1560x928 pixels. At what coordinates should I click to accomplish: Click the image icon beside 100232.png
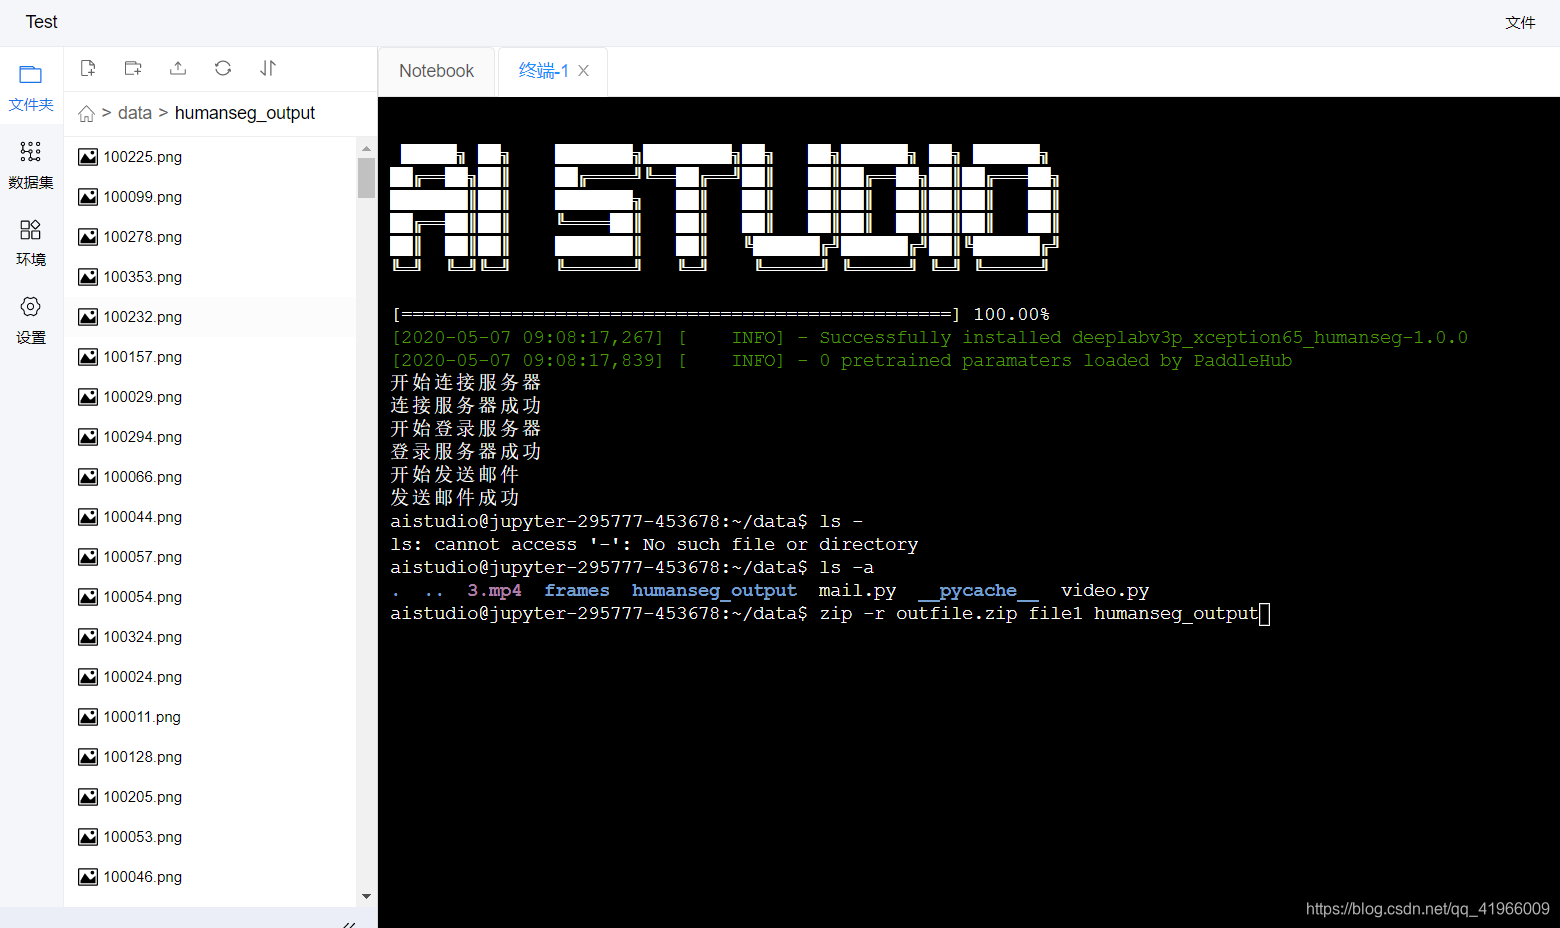(x=88, y=317)
